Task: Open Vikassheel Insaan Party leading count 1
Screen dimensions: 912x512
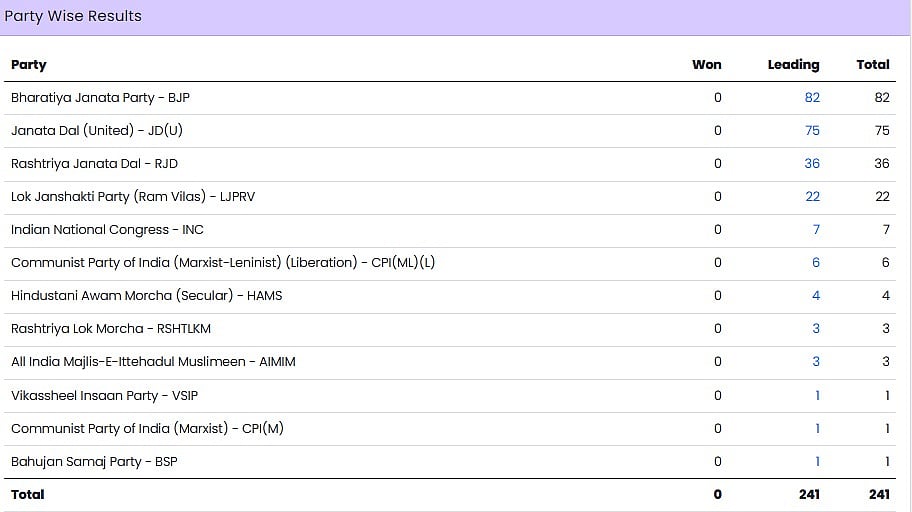Action: tap(817, 396)
